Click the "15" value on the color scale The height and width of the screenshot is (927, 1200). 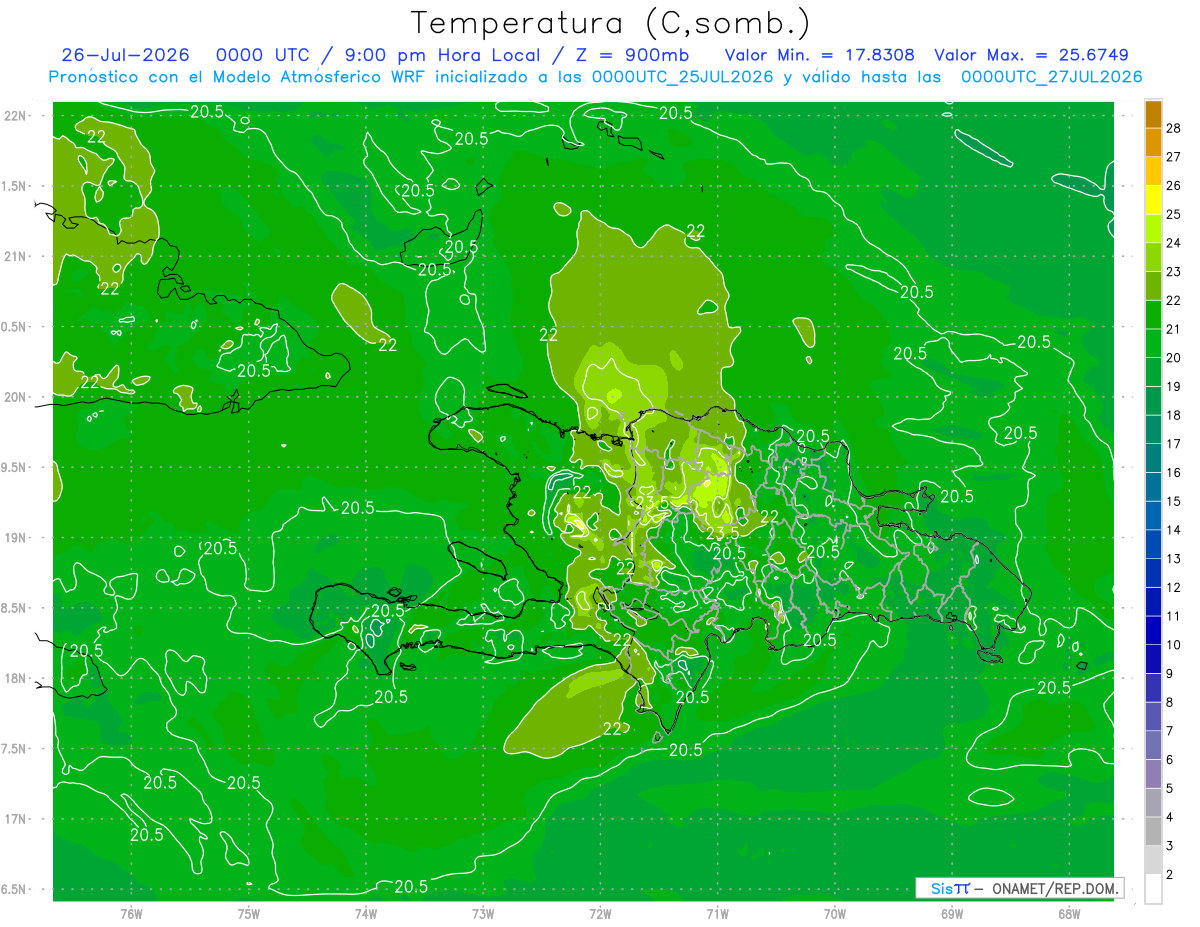tap(1174, 502)
